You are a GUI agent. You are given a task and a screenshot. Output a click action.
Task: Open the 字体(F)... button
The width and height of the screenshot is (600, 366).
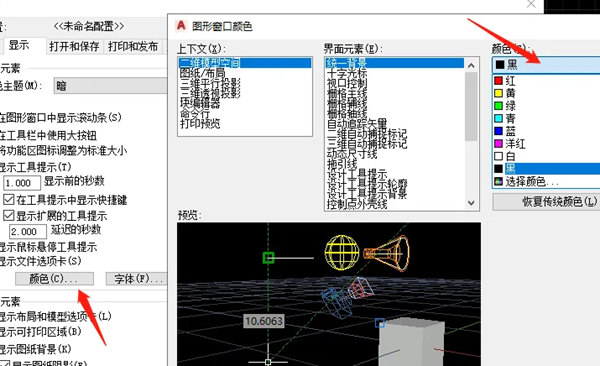pyautogui.click(x=136, y=278)
